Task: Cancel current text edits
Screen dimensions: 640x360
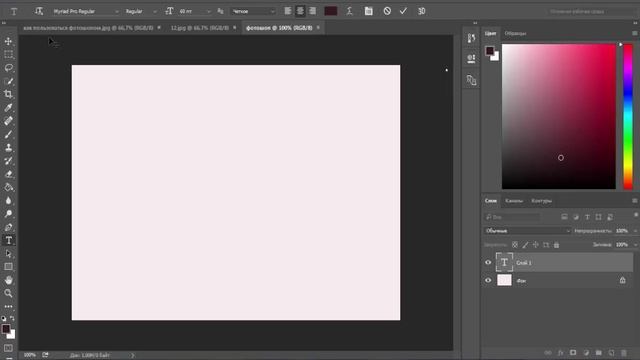Action: click(387, 11)
